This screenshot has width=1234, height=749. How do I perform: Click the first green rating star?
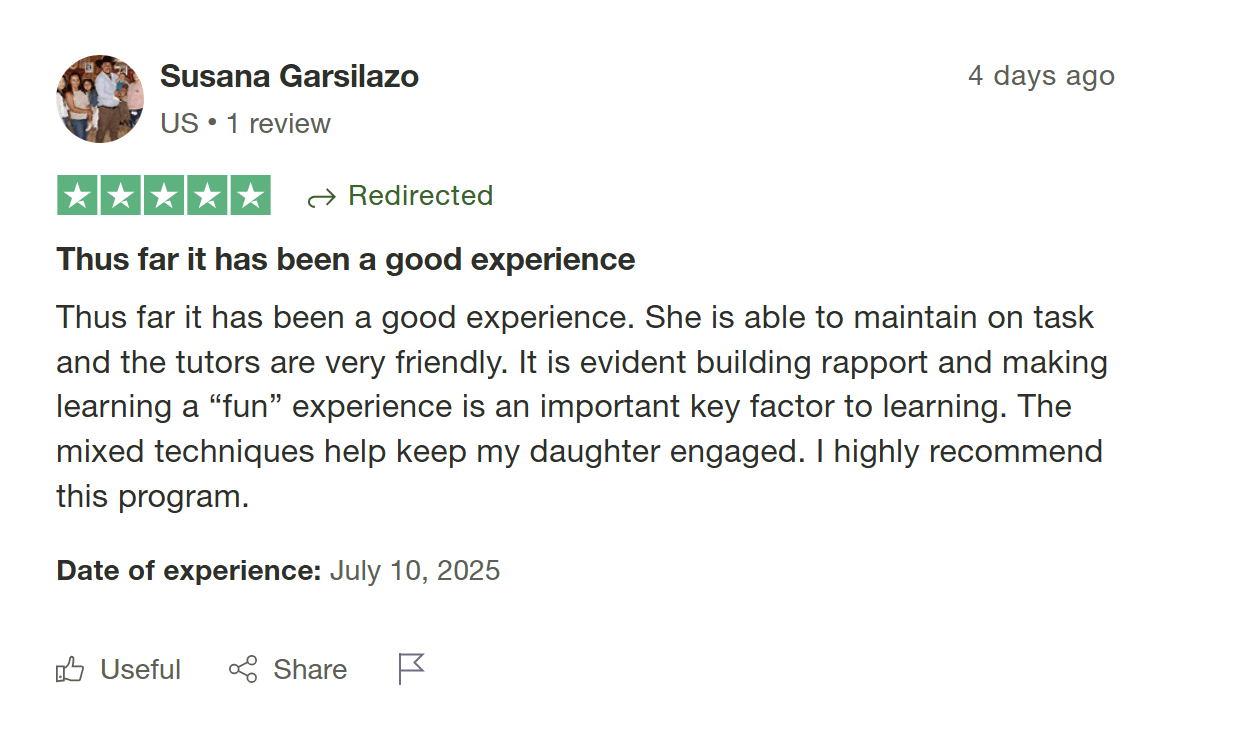[78, 195]
